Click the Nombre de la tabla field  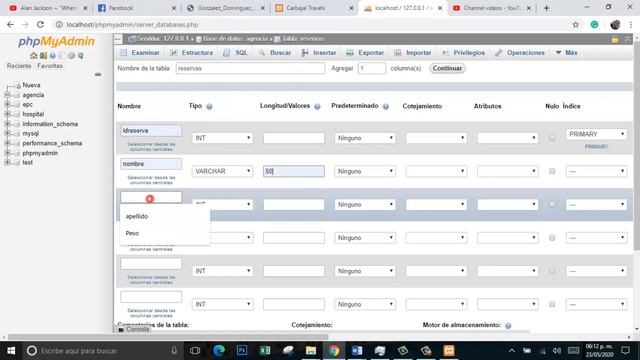click(x=251, y=68)
